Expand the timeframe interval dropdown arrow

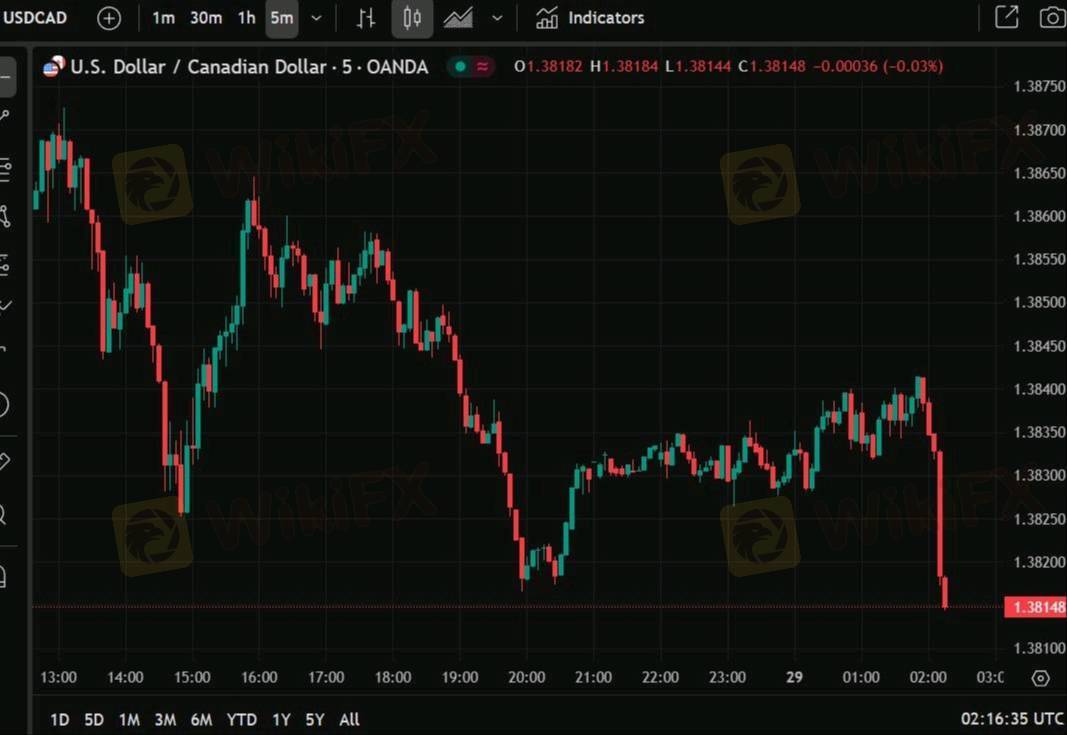316,18
